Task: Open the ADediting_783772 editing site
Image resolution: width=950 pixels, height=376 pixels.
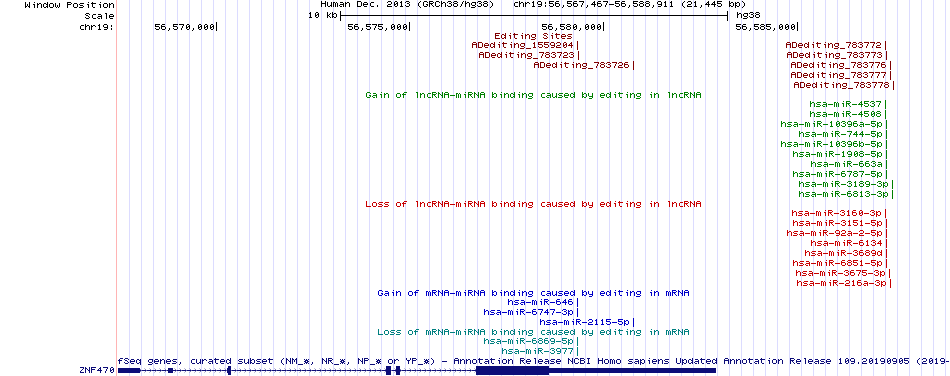Action: click(x=836, y=45)
